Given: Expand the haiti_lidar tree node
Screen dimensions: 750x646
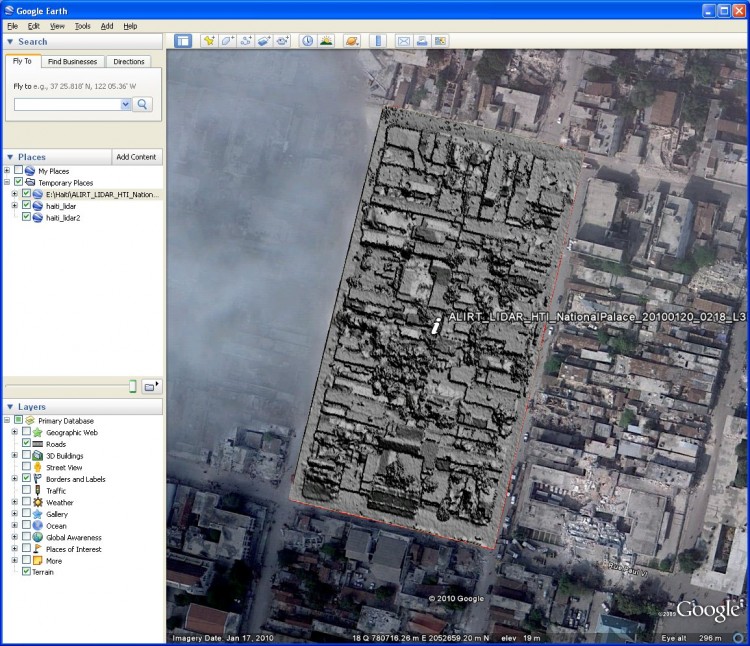Looking at the screenshot, I should click(x=15, y=206).
